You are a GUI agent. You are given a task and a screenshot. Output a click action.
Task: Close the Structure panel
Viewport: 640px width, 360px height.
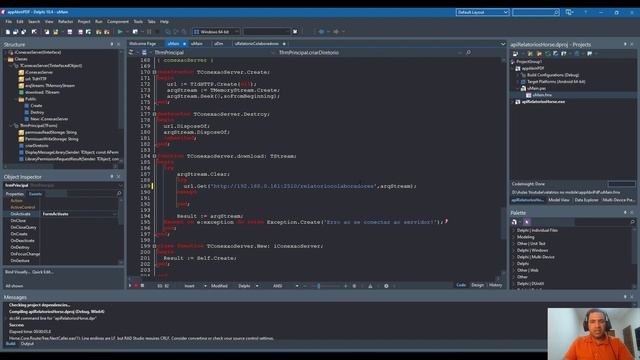119,44
